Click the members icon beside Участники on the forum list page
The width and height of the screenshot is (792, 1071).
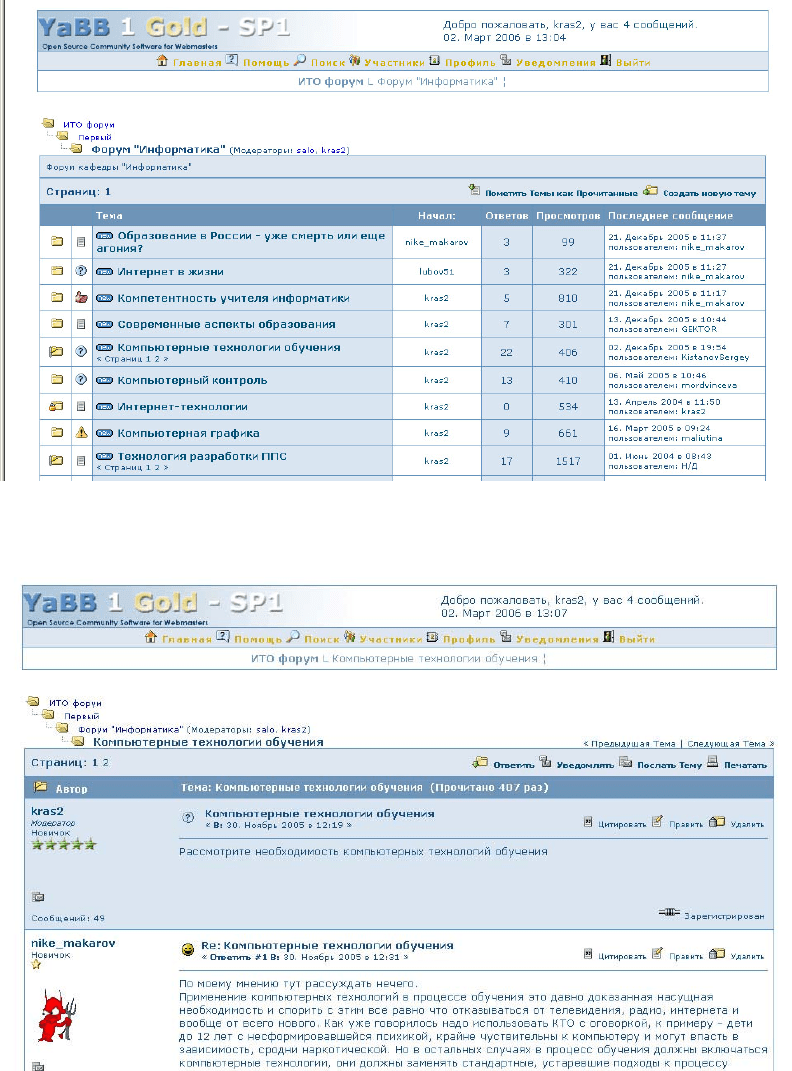(354, 60)
